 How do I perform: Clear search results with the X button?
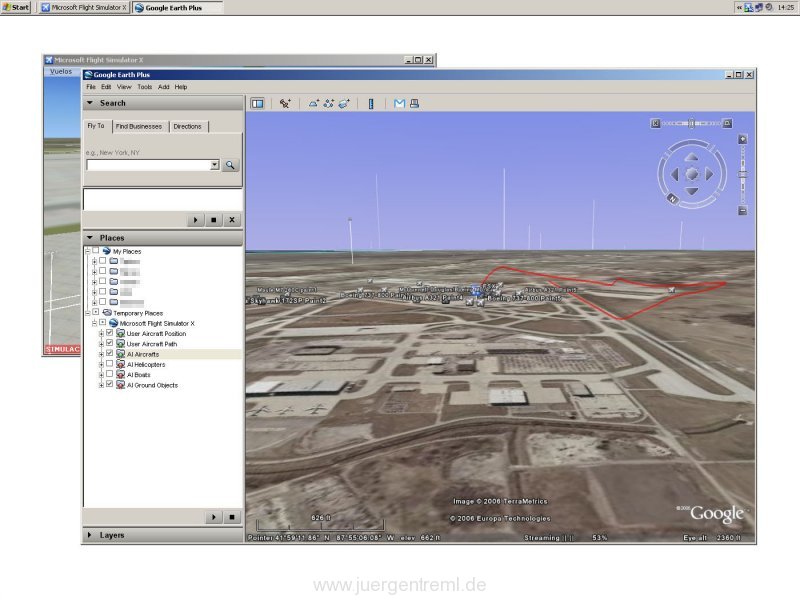(x=232, y=220)
